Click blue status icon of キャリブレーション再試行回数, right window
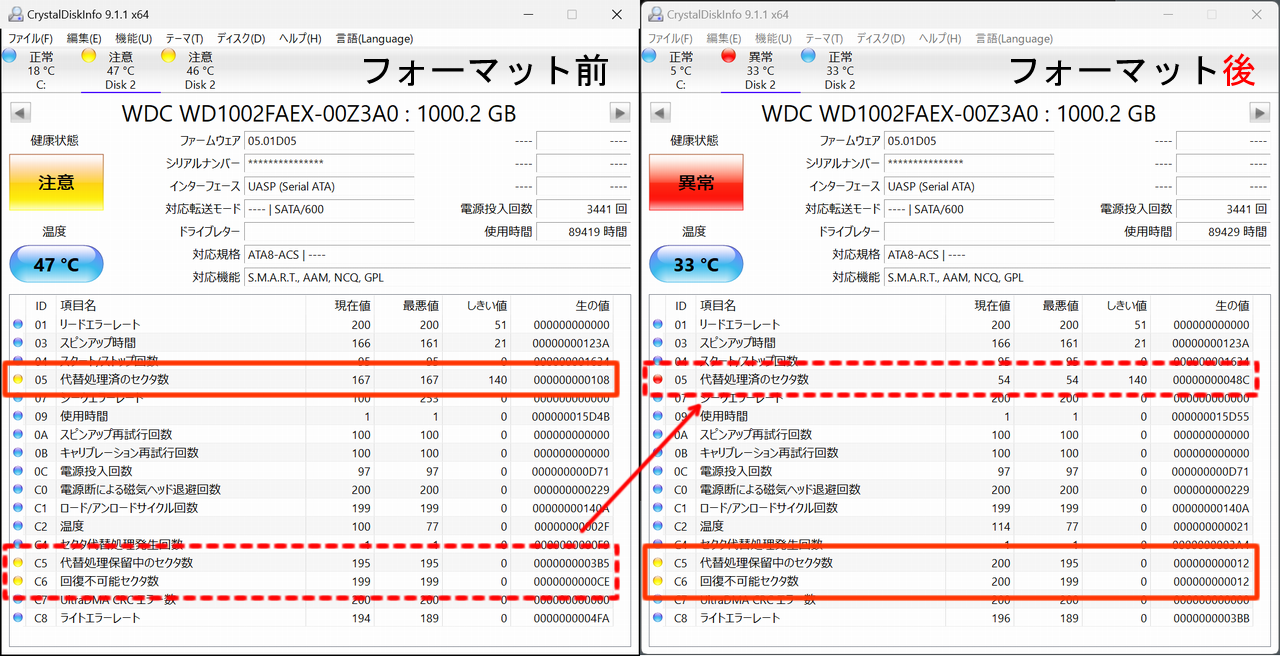The image size is (1280, 656). coord(657,453)
